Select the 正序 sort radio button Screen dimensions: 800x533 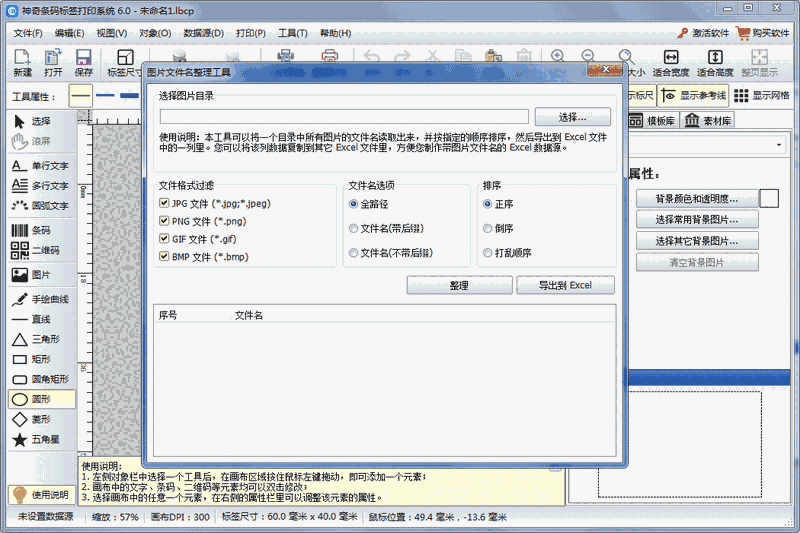[487, 204]
